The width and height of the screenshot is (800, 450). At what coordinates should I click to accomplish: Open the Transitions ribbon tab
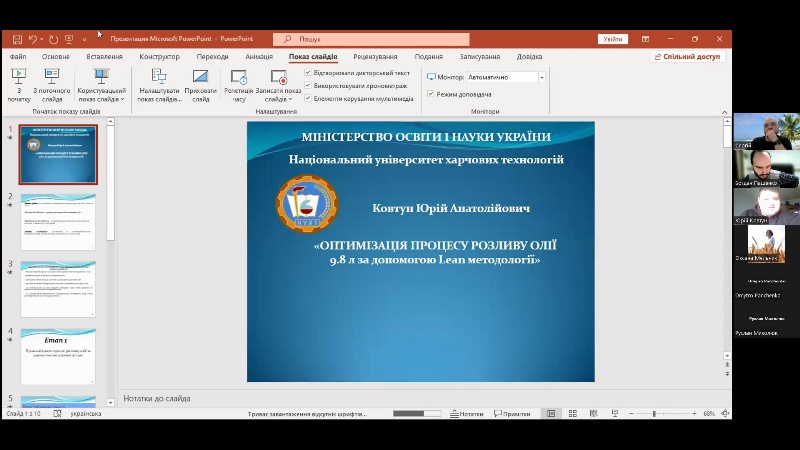point(212,57)
